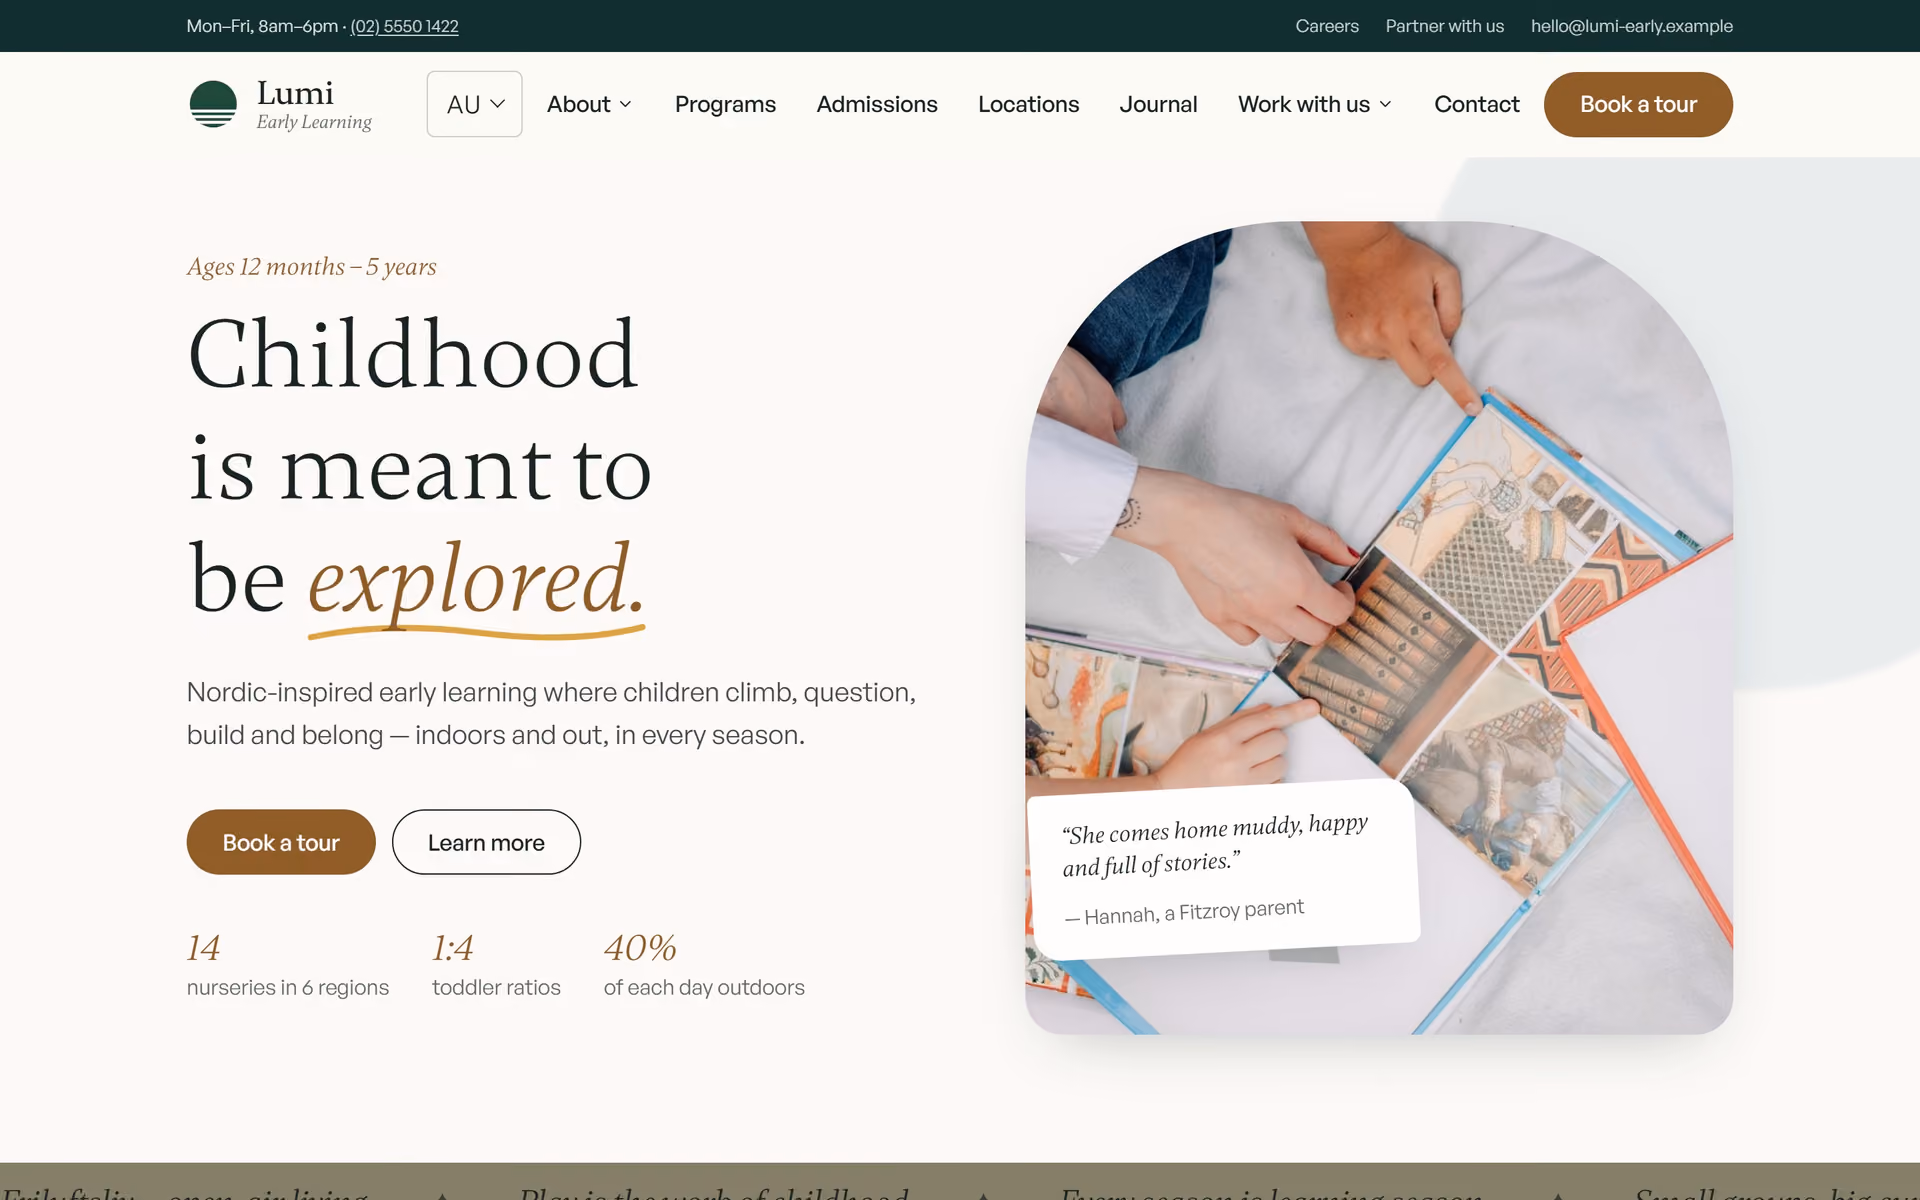
Task: Click the '1:4' toddler ratios statistic
Action: click(x=452, y=947)
